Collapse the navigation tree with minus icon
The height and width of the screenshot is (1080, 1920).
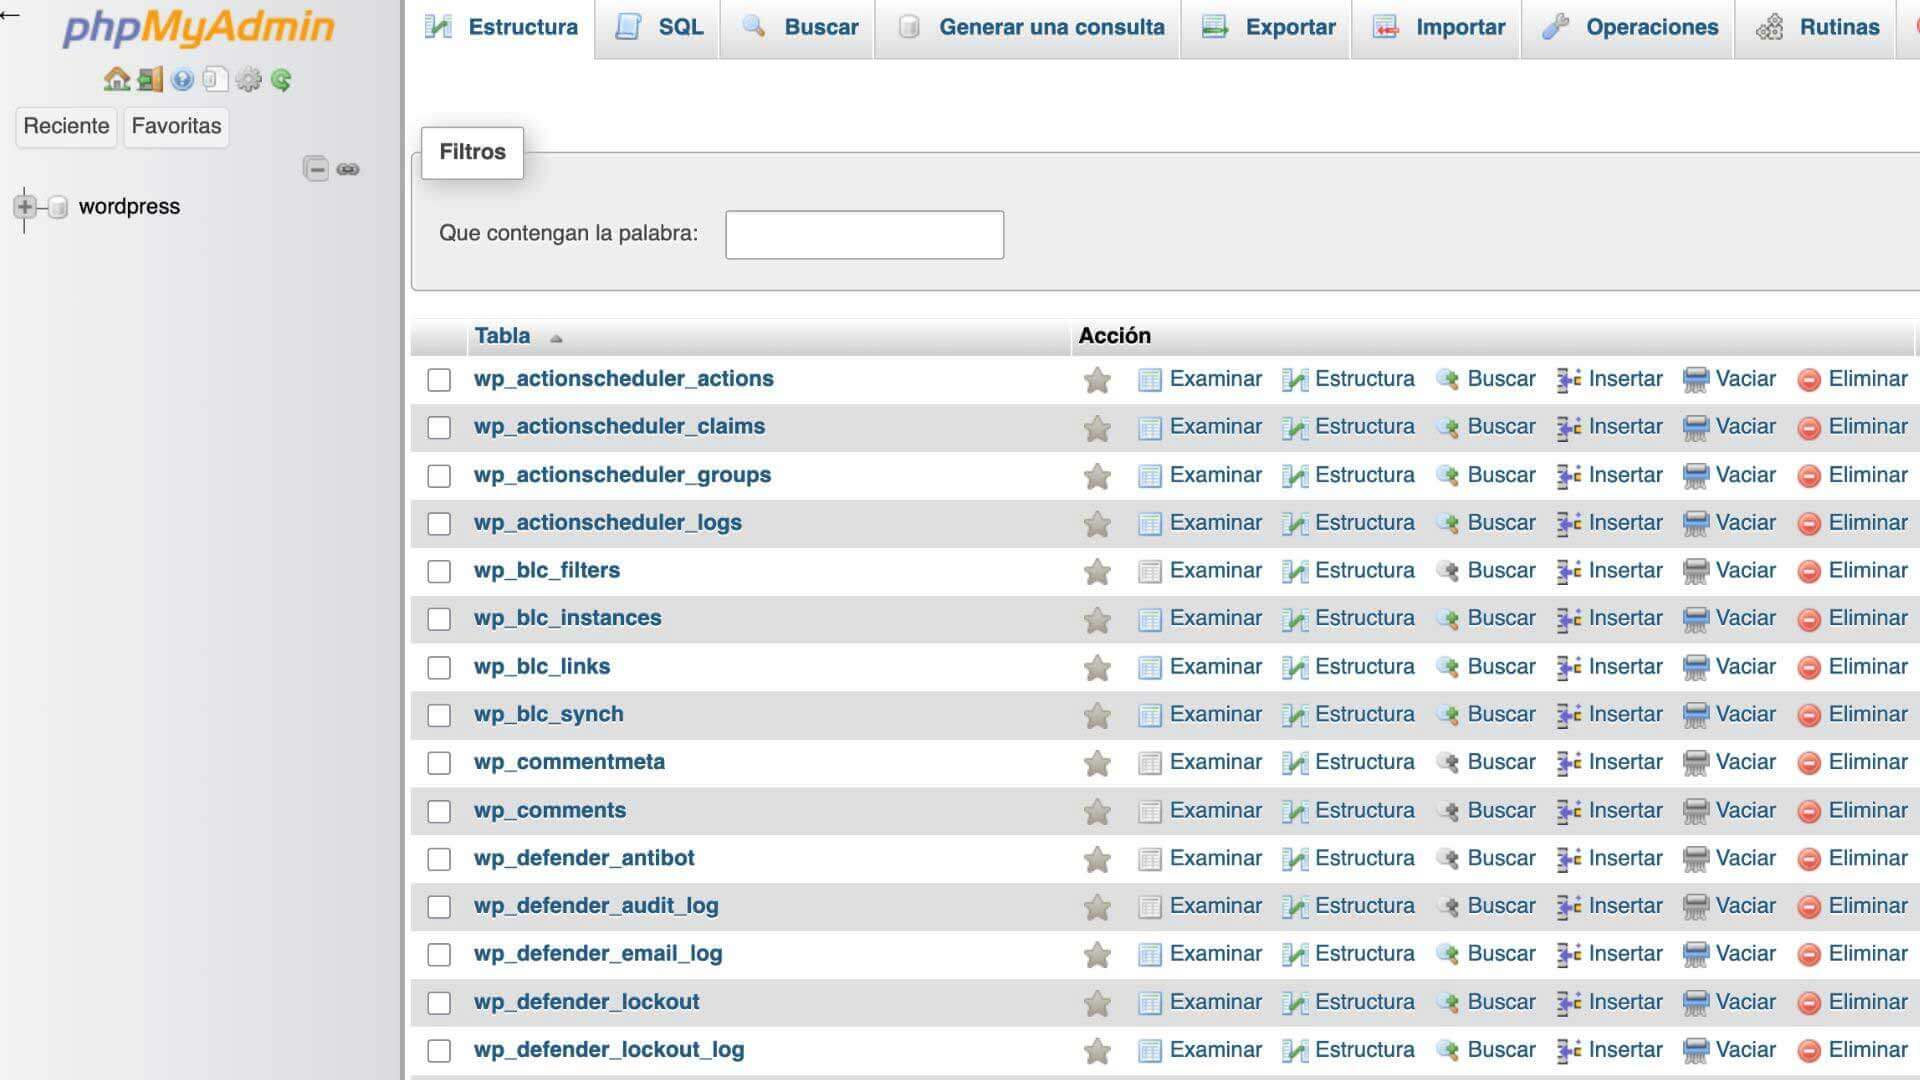click(x=314, y=169)
